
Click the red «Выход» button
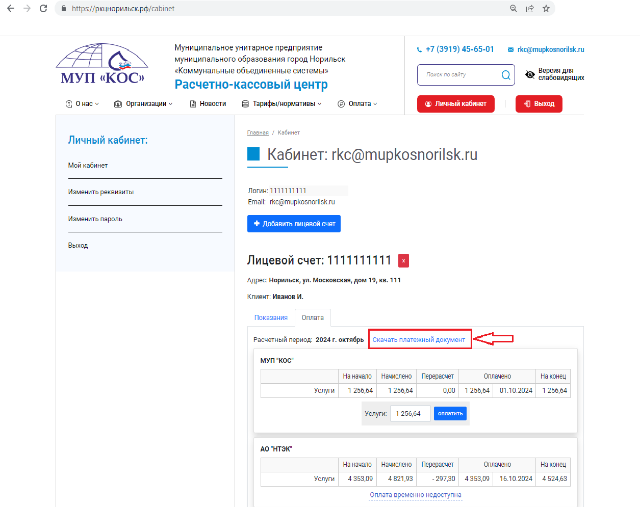coord(539,103)
